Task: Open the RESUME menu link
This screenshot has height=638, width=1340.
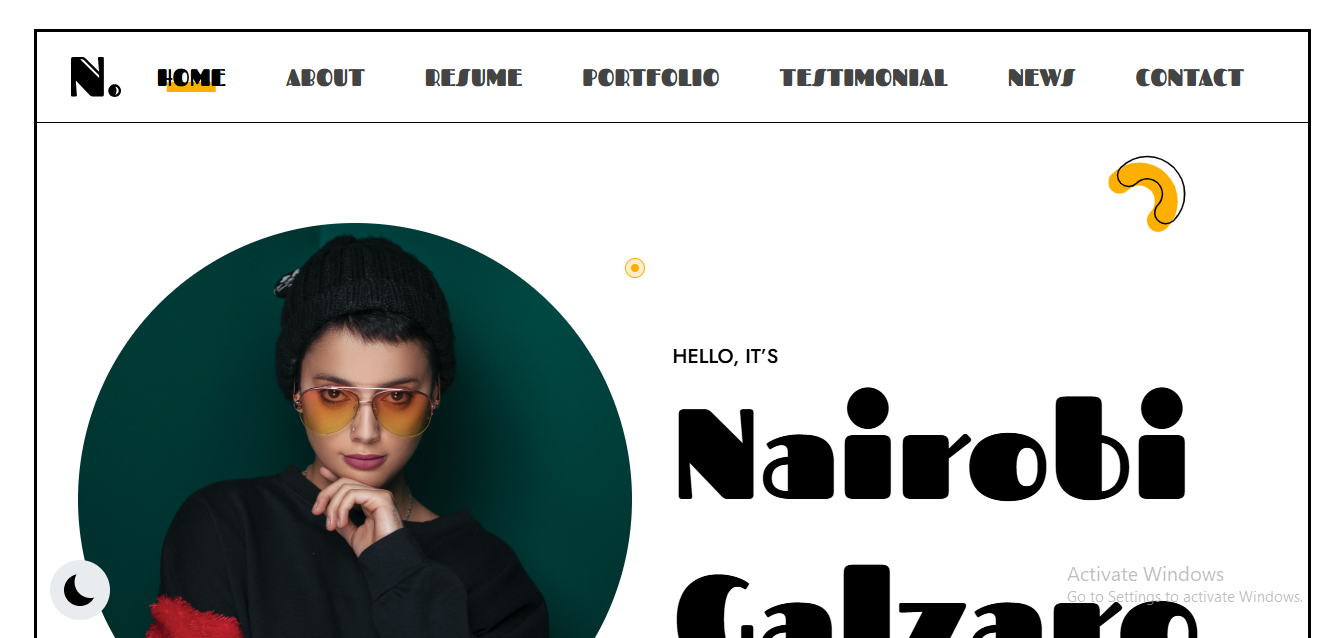Action: (x=474, y=78)
